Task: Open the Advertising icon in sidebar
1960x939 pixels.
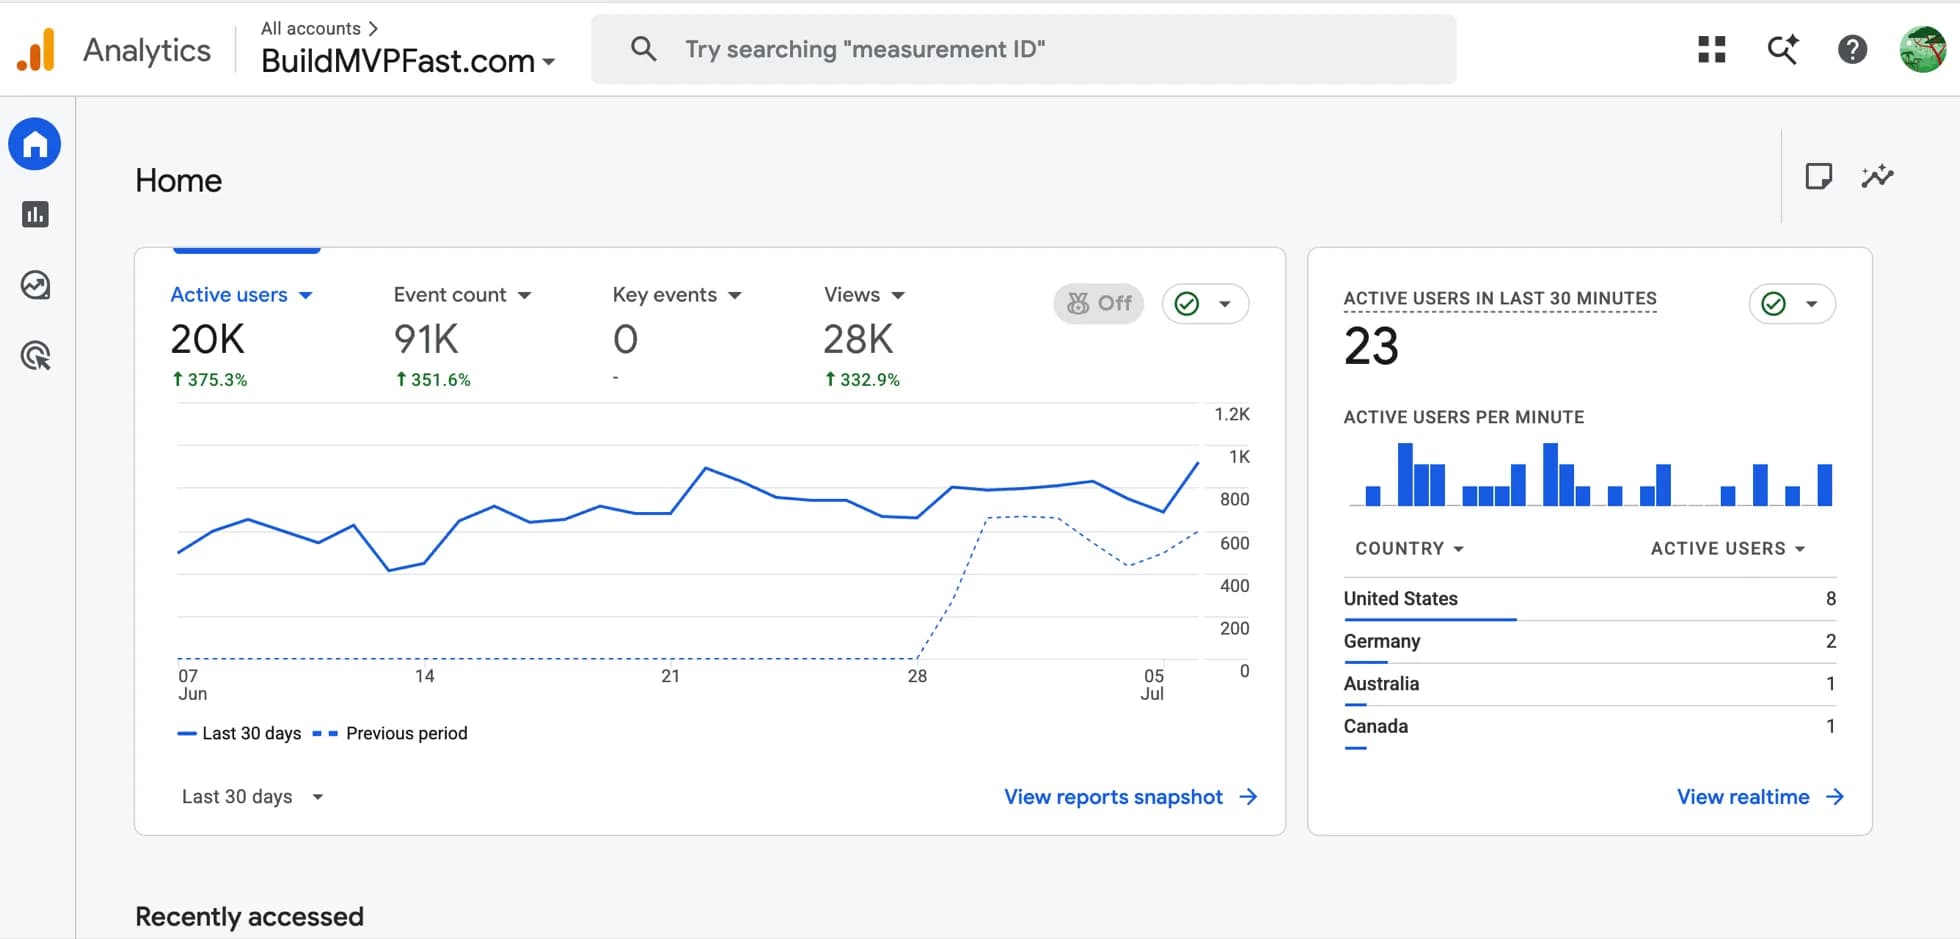Action: (x=35, y=356)
